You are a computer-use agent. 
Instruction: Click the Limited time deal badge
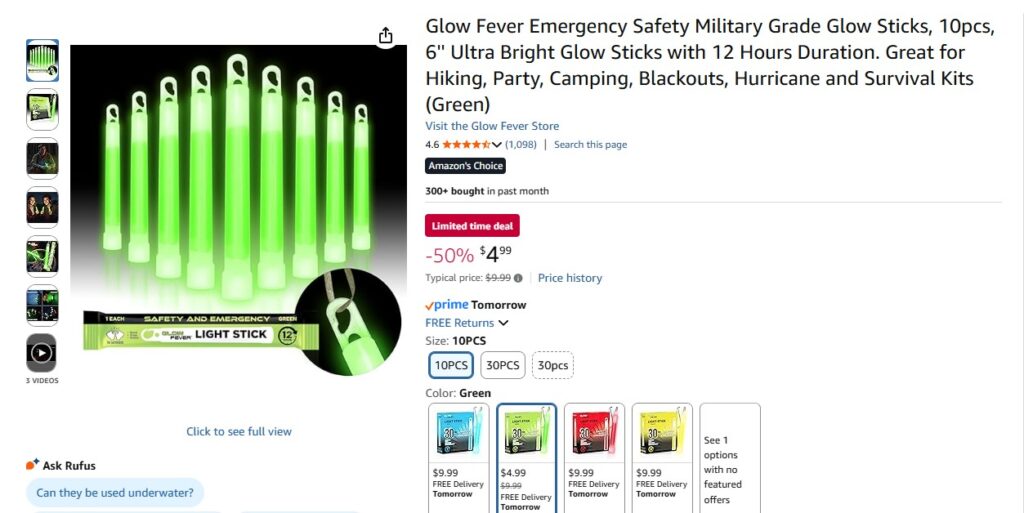pos(472,226)
